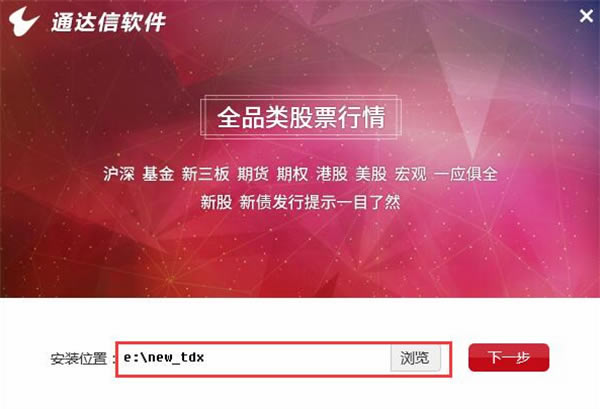Click the 新债发行提示一目了然 text
This screenshot has height=409, width=600.
pyautogui.click(x=320, y=202)
